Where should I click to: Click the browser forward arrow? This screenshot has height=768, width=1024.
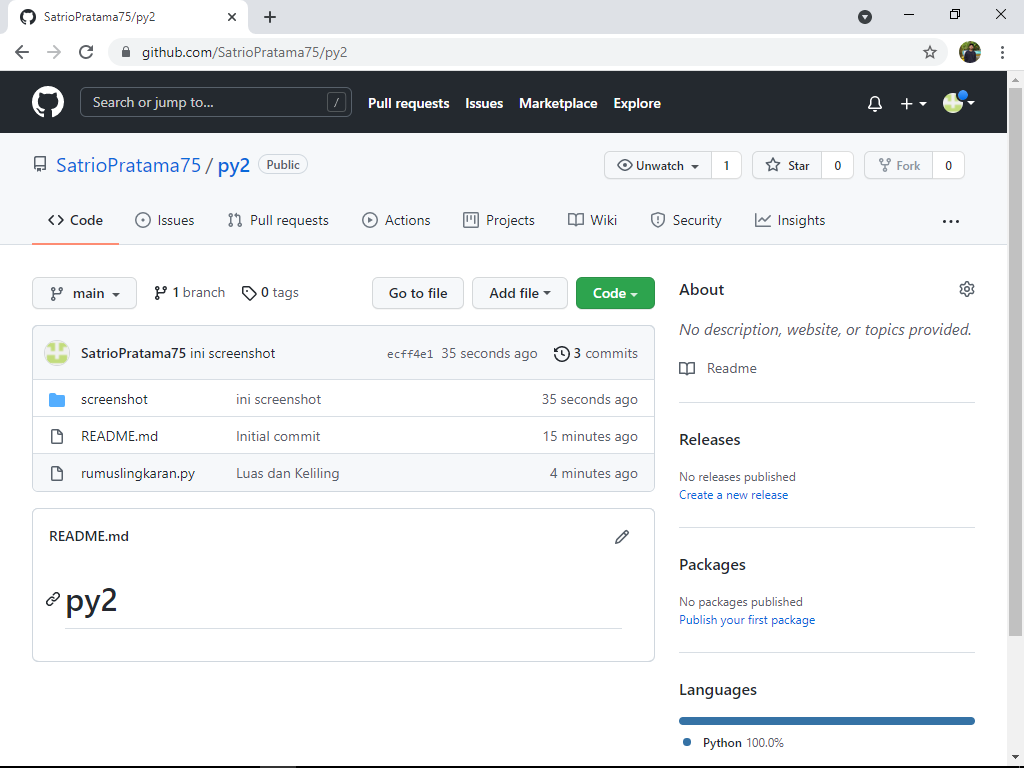coord(54,52)
